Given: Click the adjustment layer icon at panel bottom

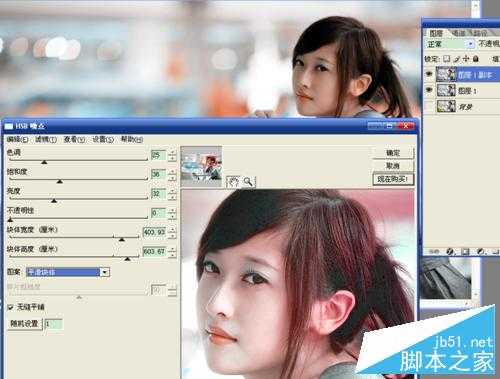Looking at the screenshot, I should coord(481,251).
